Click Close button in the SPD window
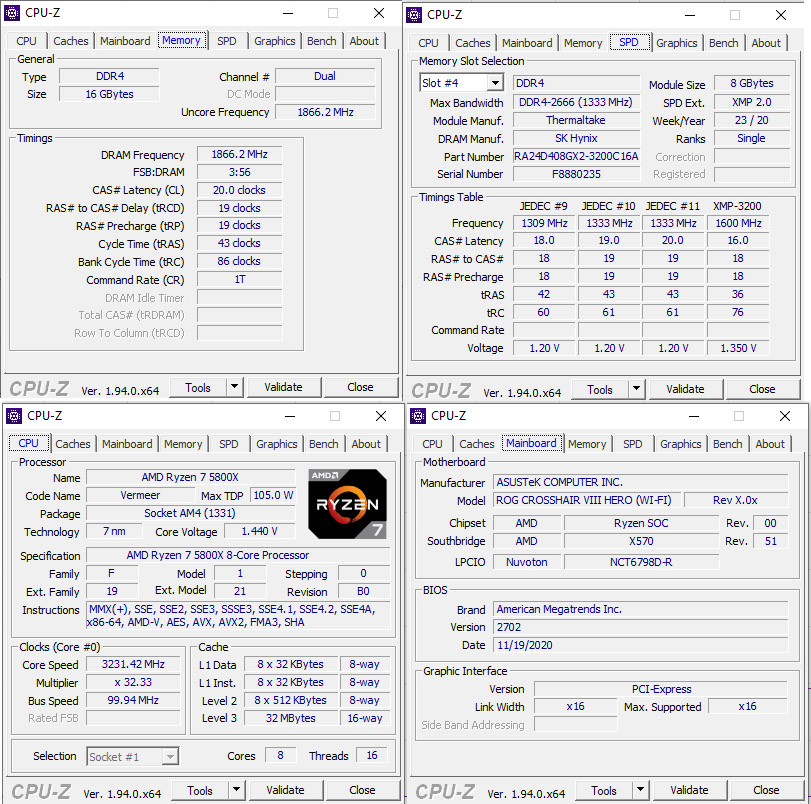This screenshot has height=804, width=811. [x=762, y=389]
